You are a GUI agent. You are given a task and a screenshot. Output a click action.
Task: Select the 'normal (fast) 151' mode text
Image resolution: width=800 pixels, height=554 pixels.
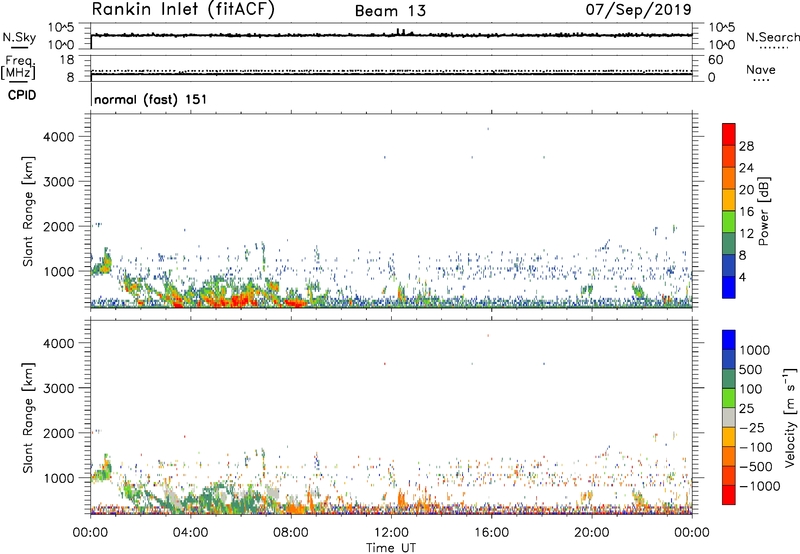pyautogui.click(x=151, y=99)
